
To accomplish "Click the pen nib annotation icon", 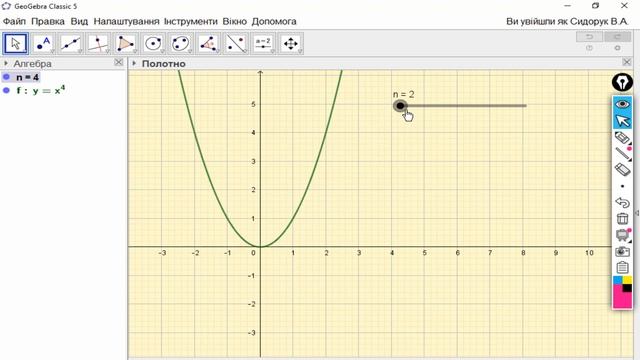I will point(622,82).
